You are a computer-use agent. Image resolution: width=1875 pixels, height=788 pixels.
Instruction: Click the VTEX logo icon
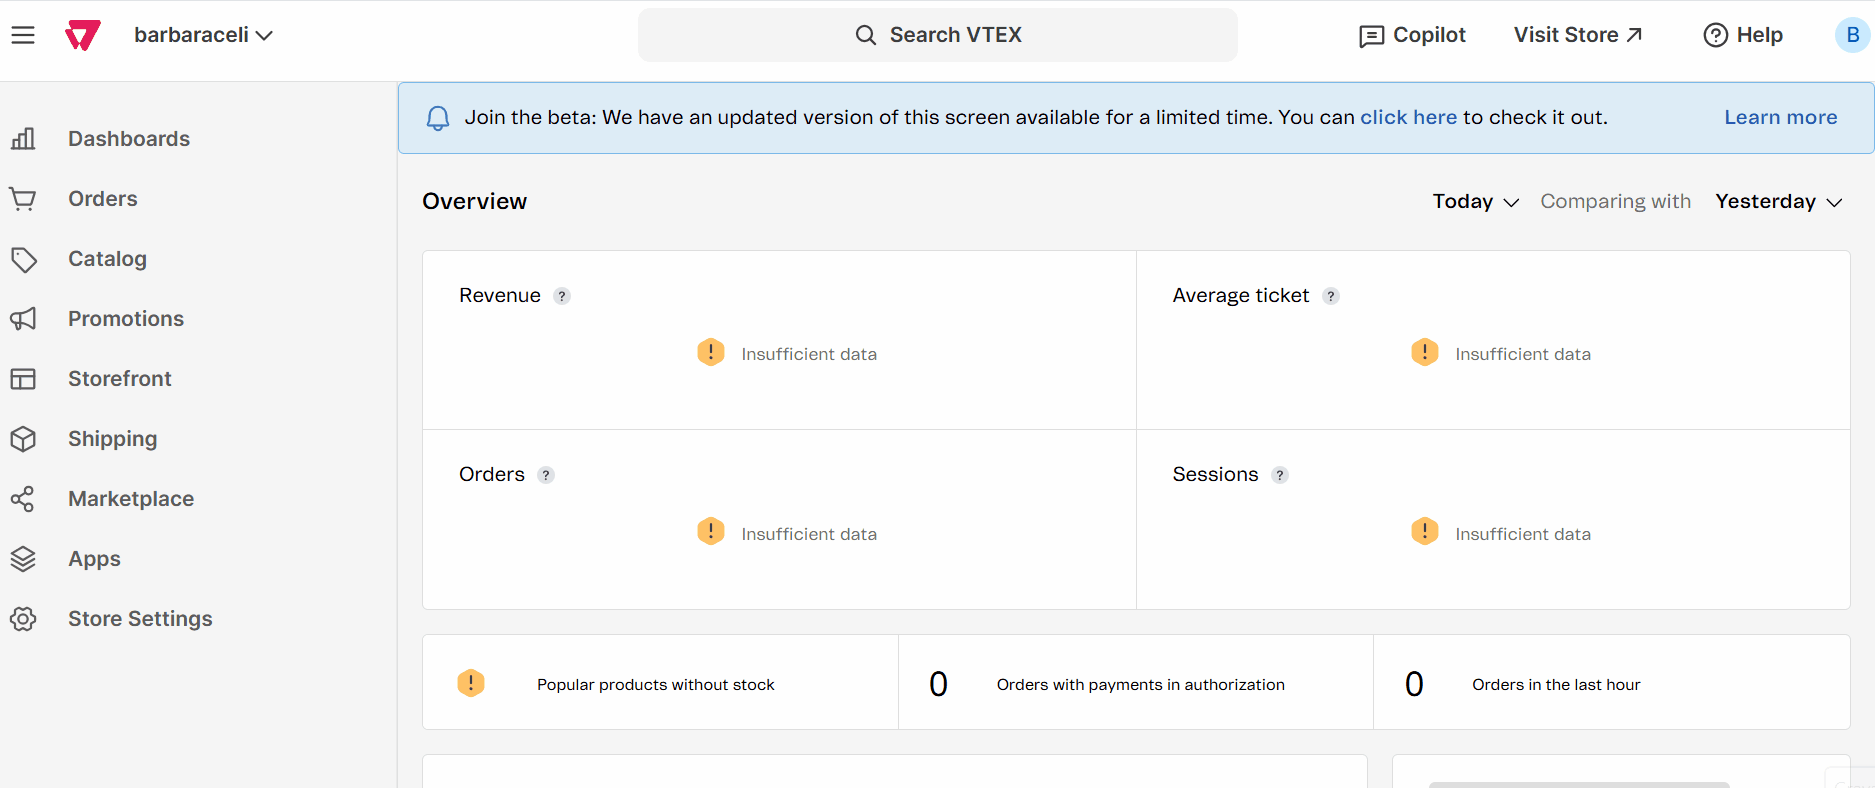[x=83, y=35]
